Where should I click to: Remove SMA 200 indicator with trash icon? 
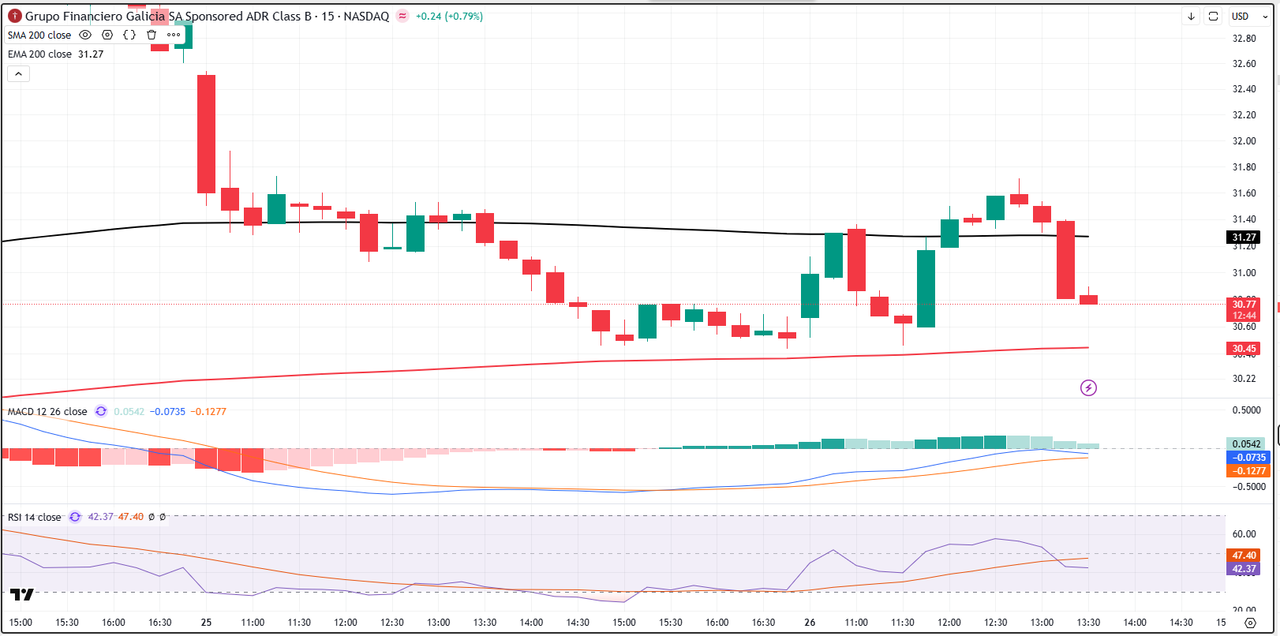(151, 34)
